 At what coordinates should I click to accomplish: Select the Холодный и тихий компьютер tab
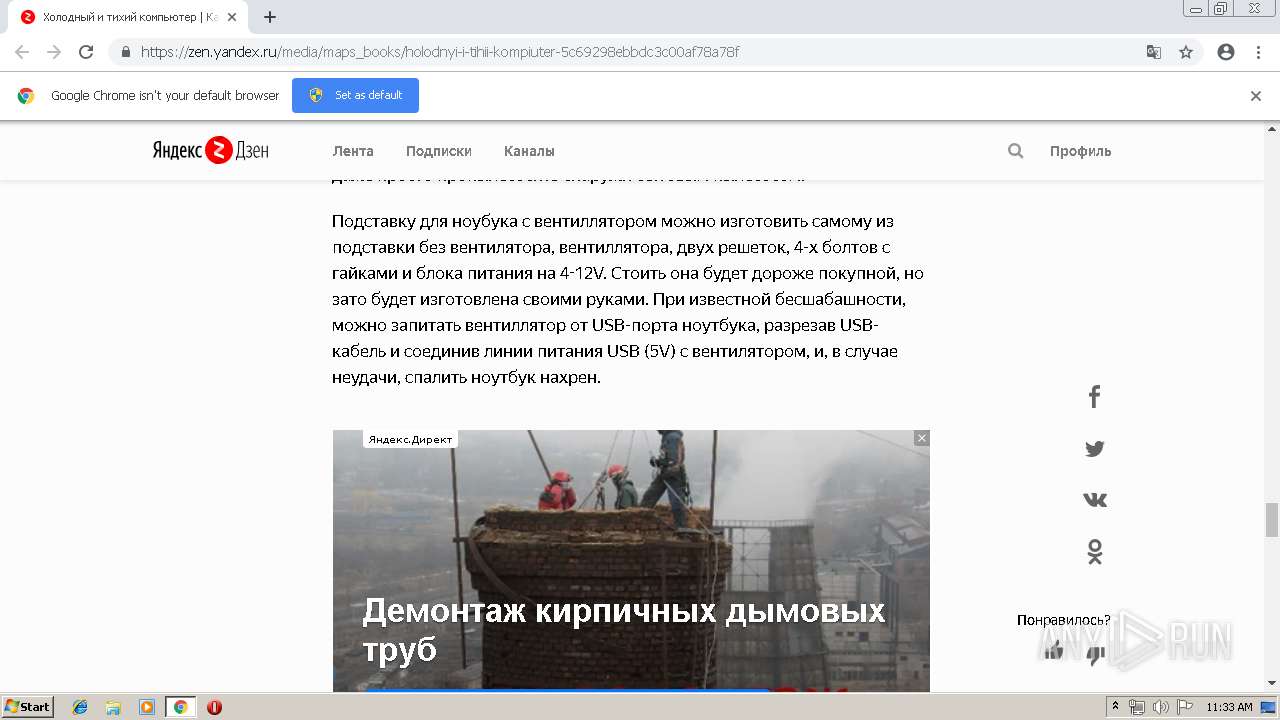[x=128, y=17]
